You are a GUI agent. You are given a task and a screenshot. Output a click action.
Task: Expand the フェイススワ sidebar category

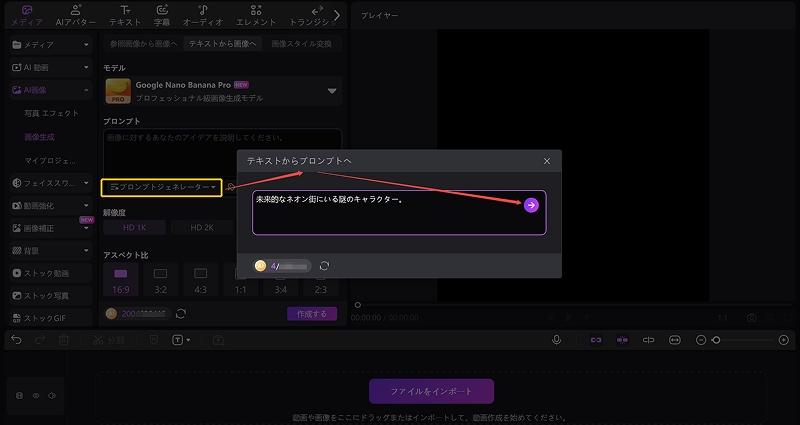point(51,183)
